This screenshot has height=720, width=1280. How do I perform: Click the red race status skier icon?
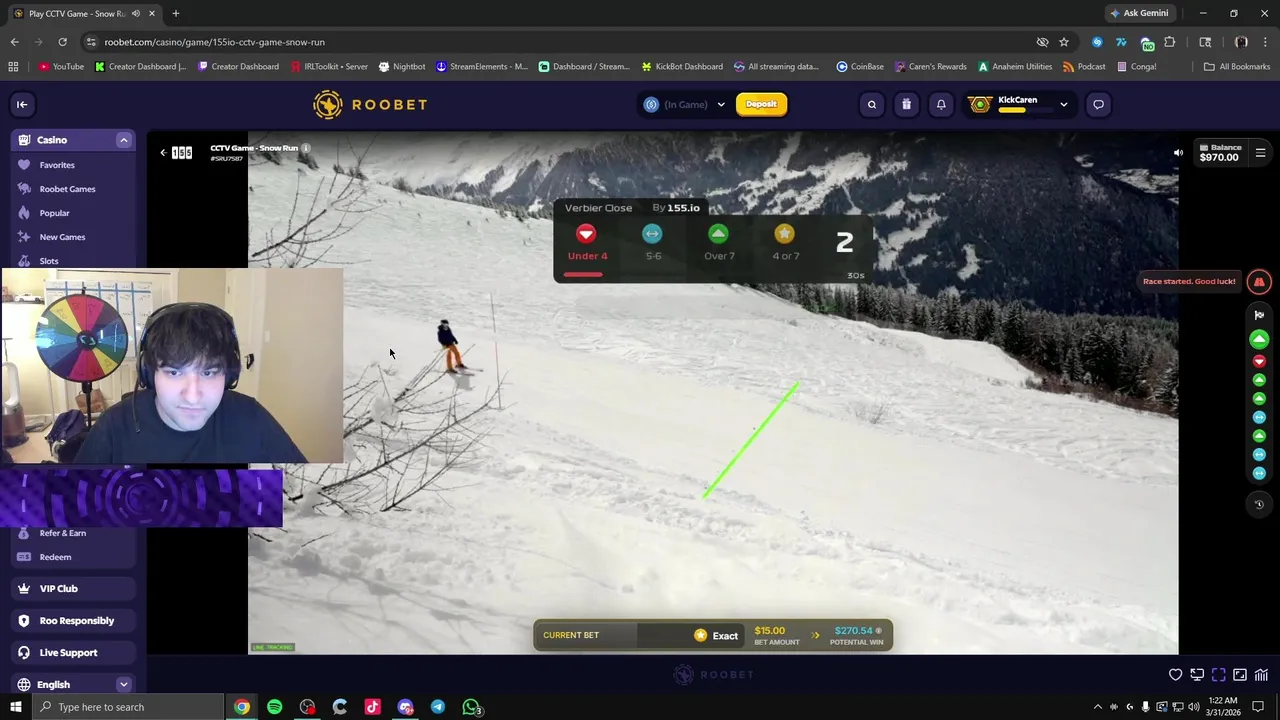click(x=1259, y=281)
